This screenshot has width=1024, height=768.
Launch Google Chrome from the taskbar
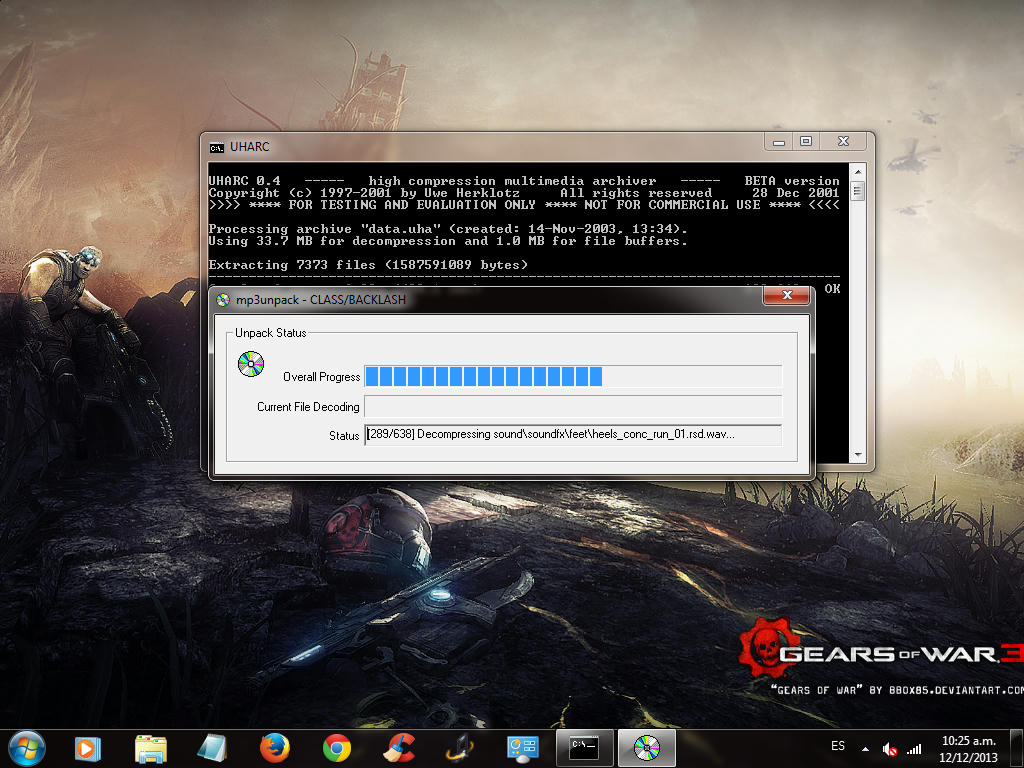point(336,748)
